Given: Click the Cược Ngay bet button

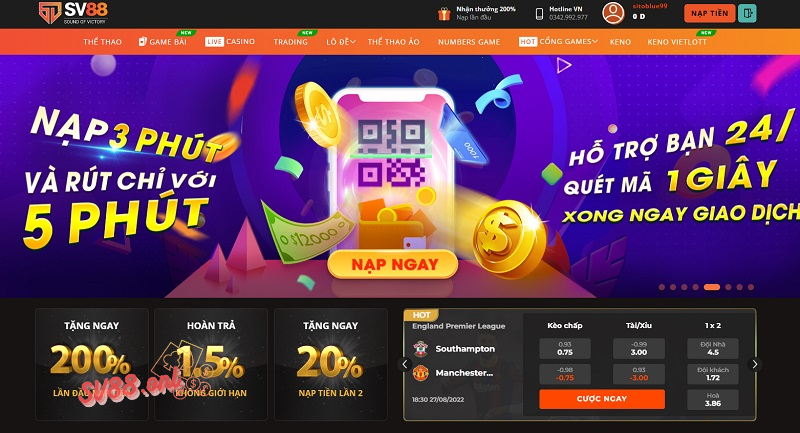Looking at the screenshot, I should coord(602,399).
